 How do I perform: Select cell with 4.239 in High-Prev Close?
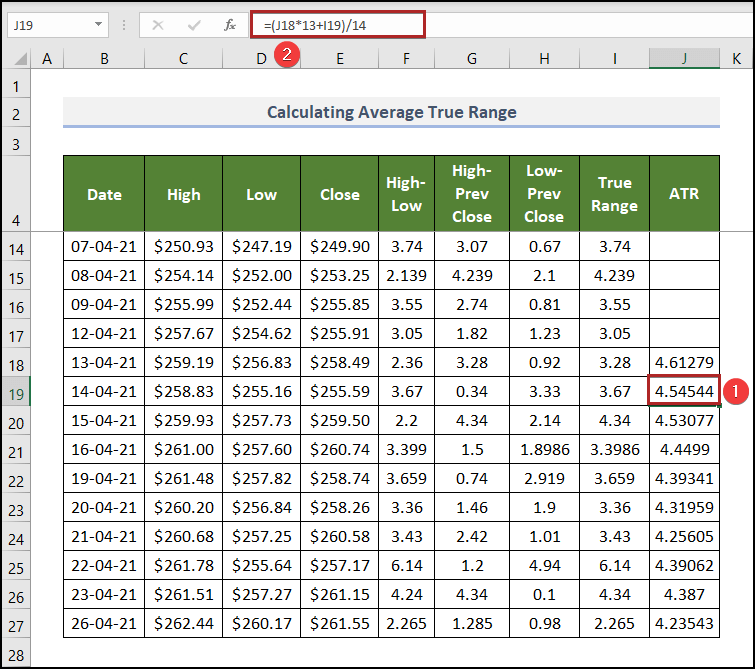(472, 275)
